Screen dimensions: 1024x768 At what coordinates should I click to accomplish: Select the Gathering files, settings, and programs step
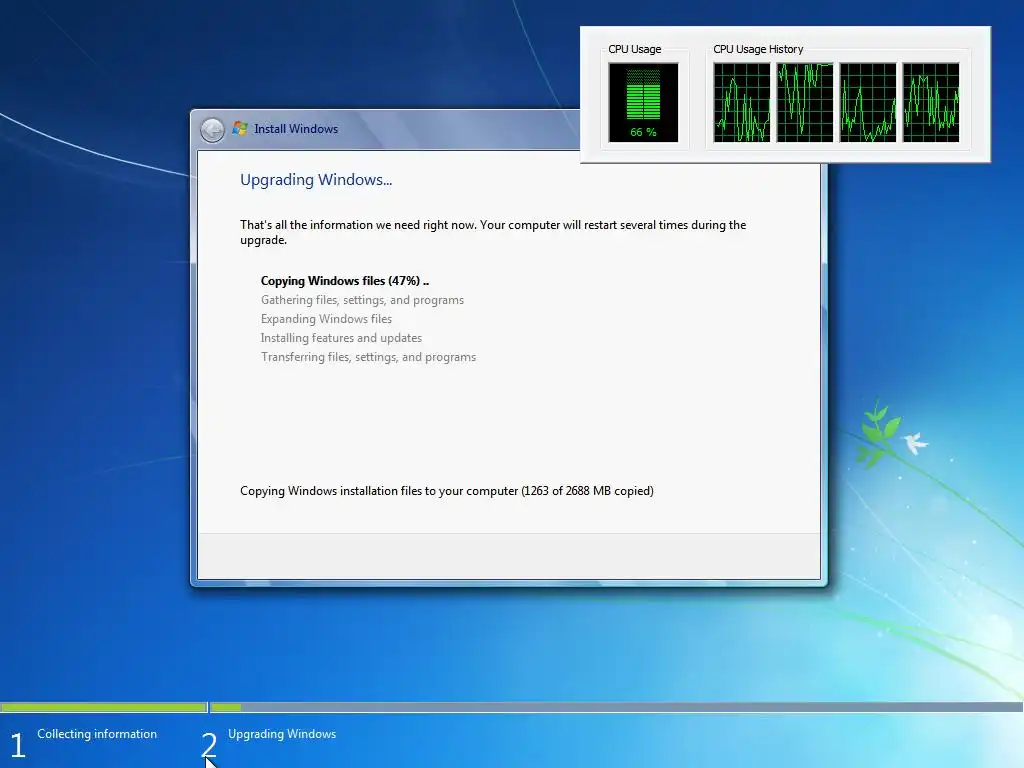(x=362, y=300)
